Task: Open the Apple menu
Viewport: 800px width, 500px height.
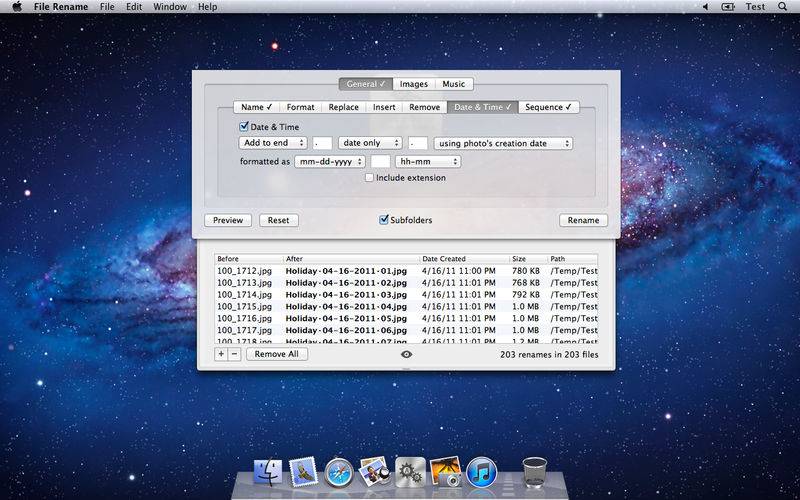Action: click(17, 7)
